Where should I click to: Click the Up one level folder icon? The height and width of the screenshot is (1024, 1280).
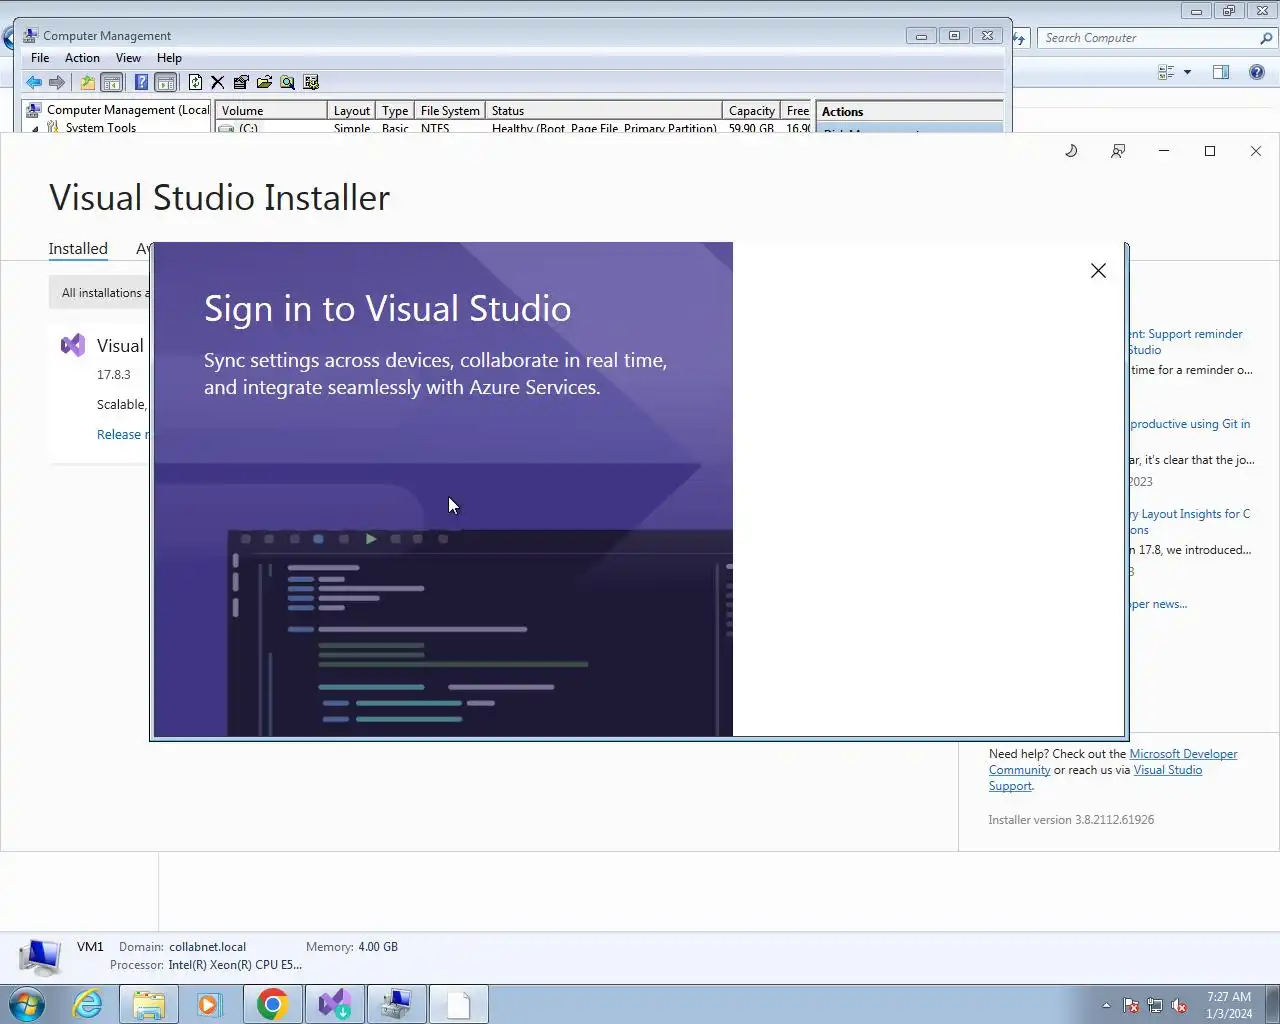(x=88, y=82)
